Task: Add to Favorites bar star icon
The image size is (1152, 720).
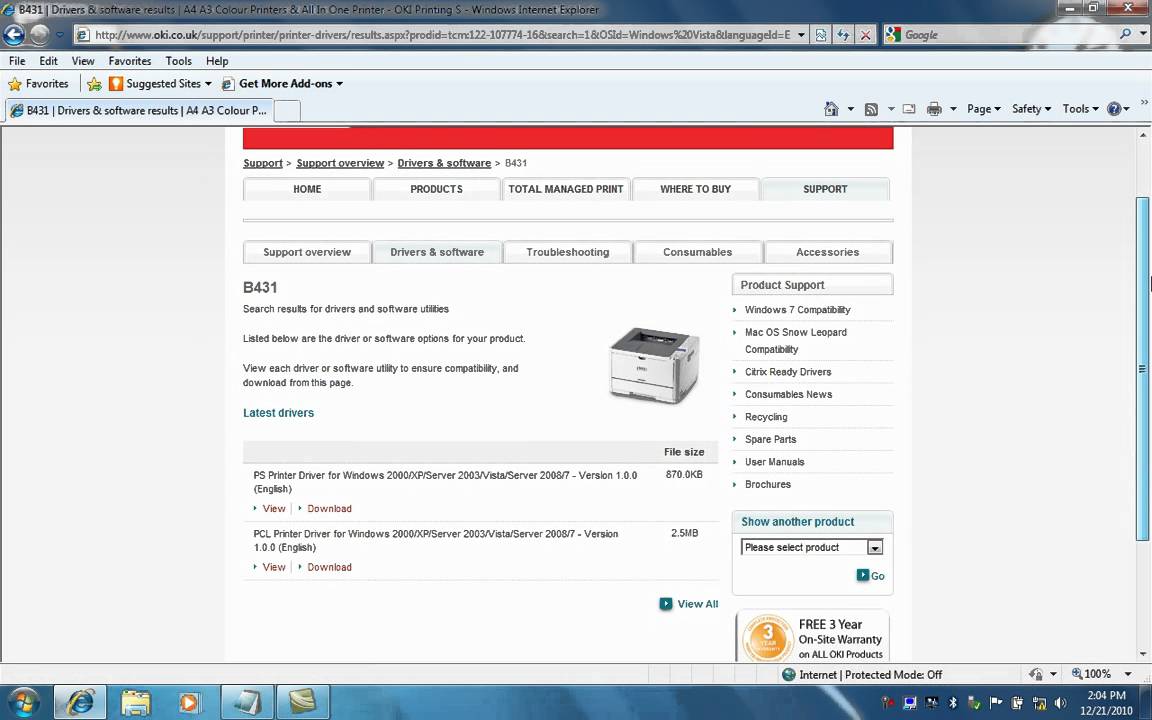Action: tap(94, 84)
